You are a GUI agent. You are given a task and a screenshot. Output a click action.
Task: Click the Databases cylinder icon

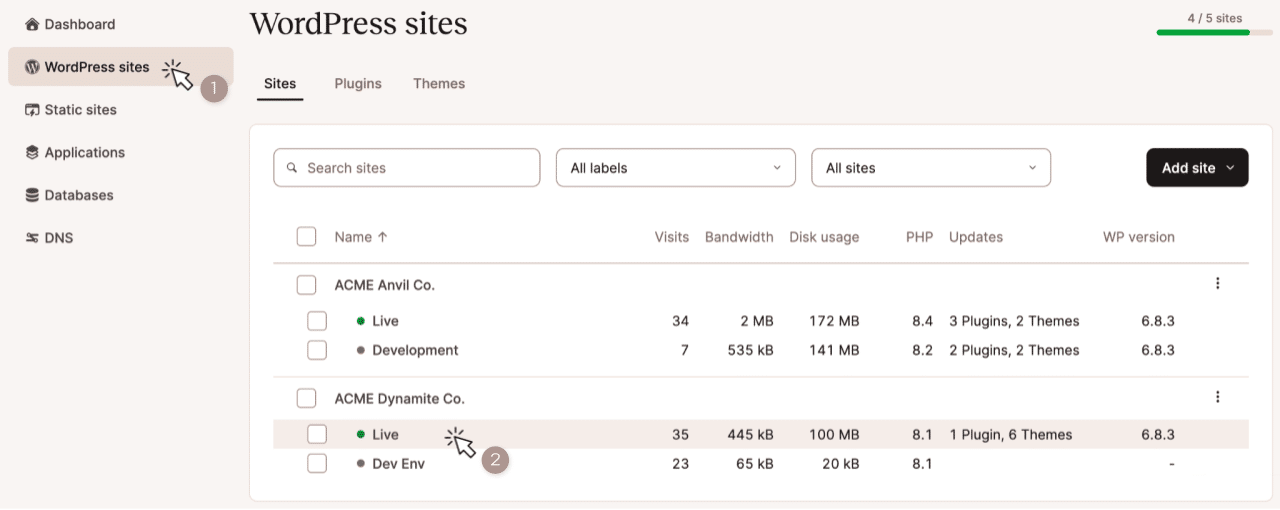click(x=32, y=196)
